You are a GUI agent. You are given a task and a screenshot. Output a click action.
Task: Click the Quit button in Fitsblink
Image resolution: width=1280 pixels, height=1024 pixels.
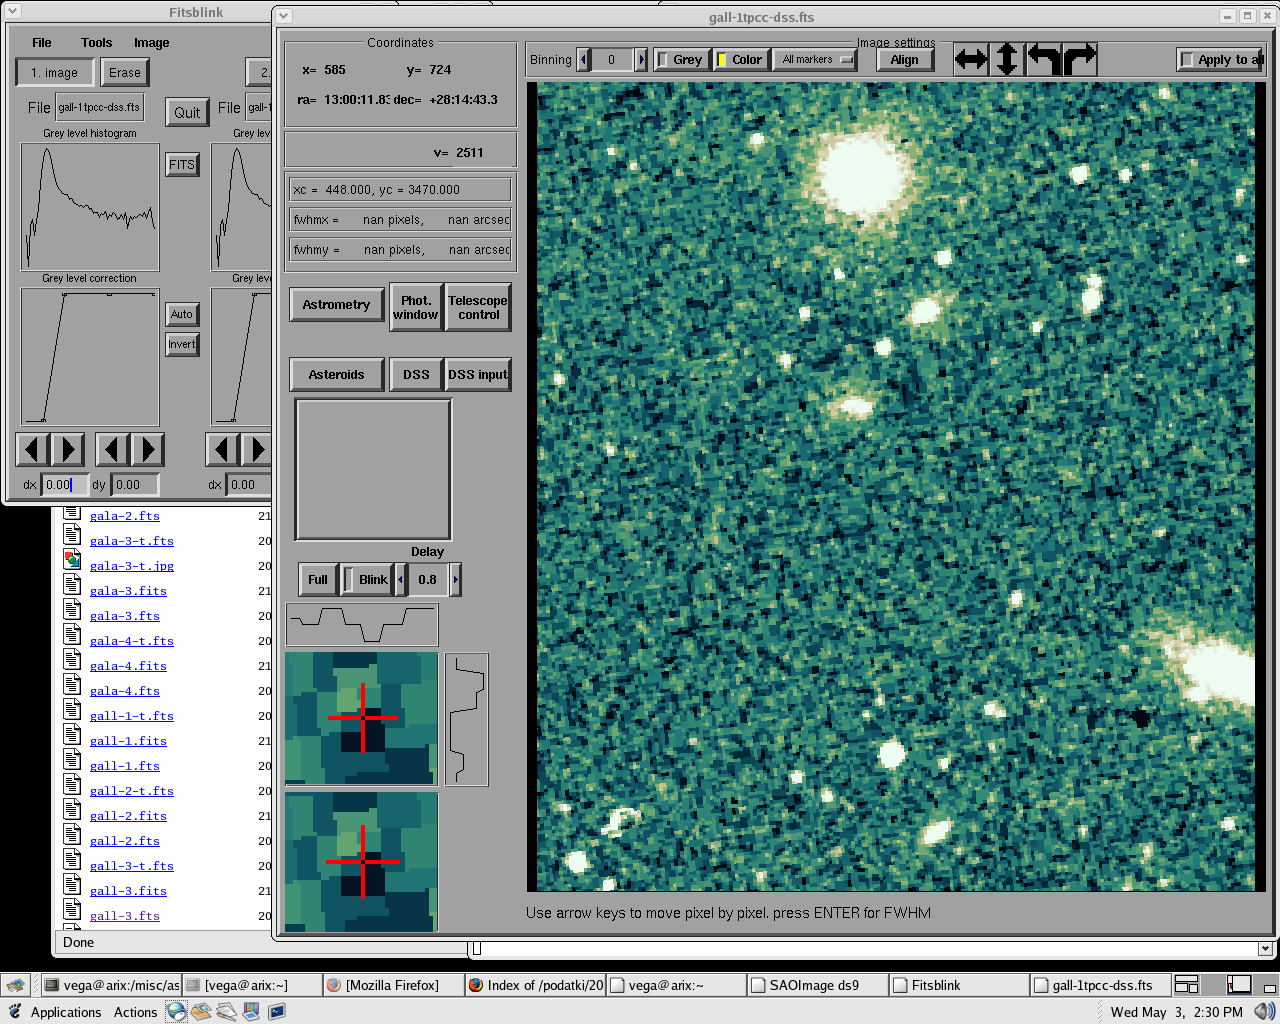point(187,113)
